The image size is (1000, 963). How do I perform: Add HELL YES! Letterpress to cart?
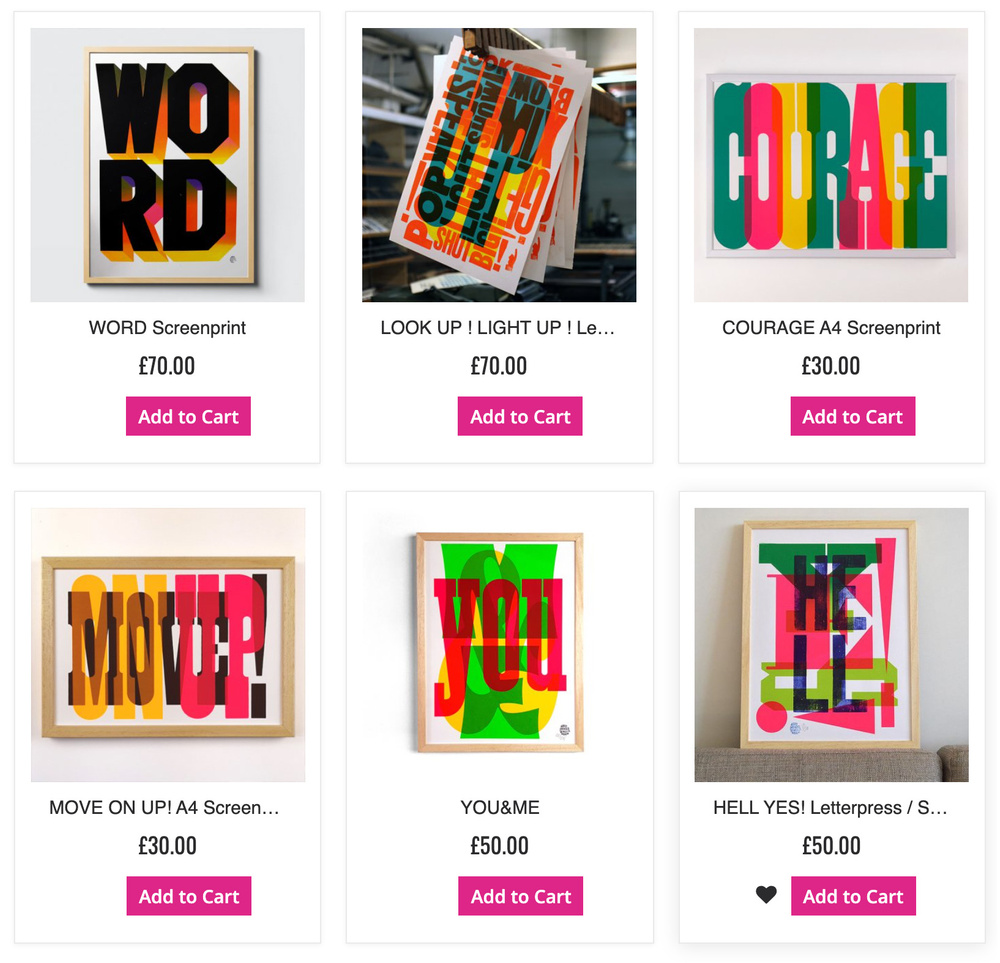click(x=853, y=895)
